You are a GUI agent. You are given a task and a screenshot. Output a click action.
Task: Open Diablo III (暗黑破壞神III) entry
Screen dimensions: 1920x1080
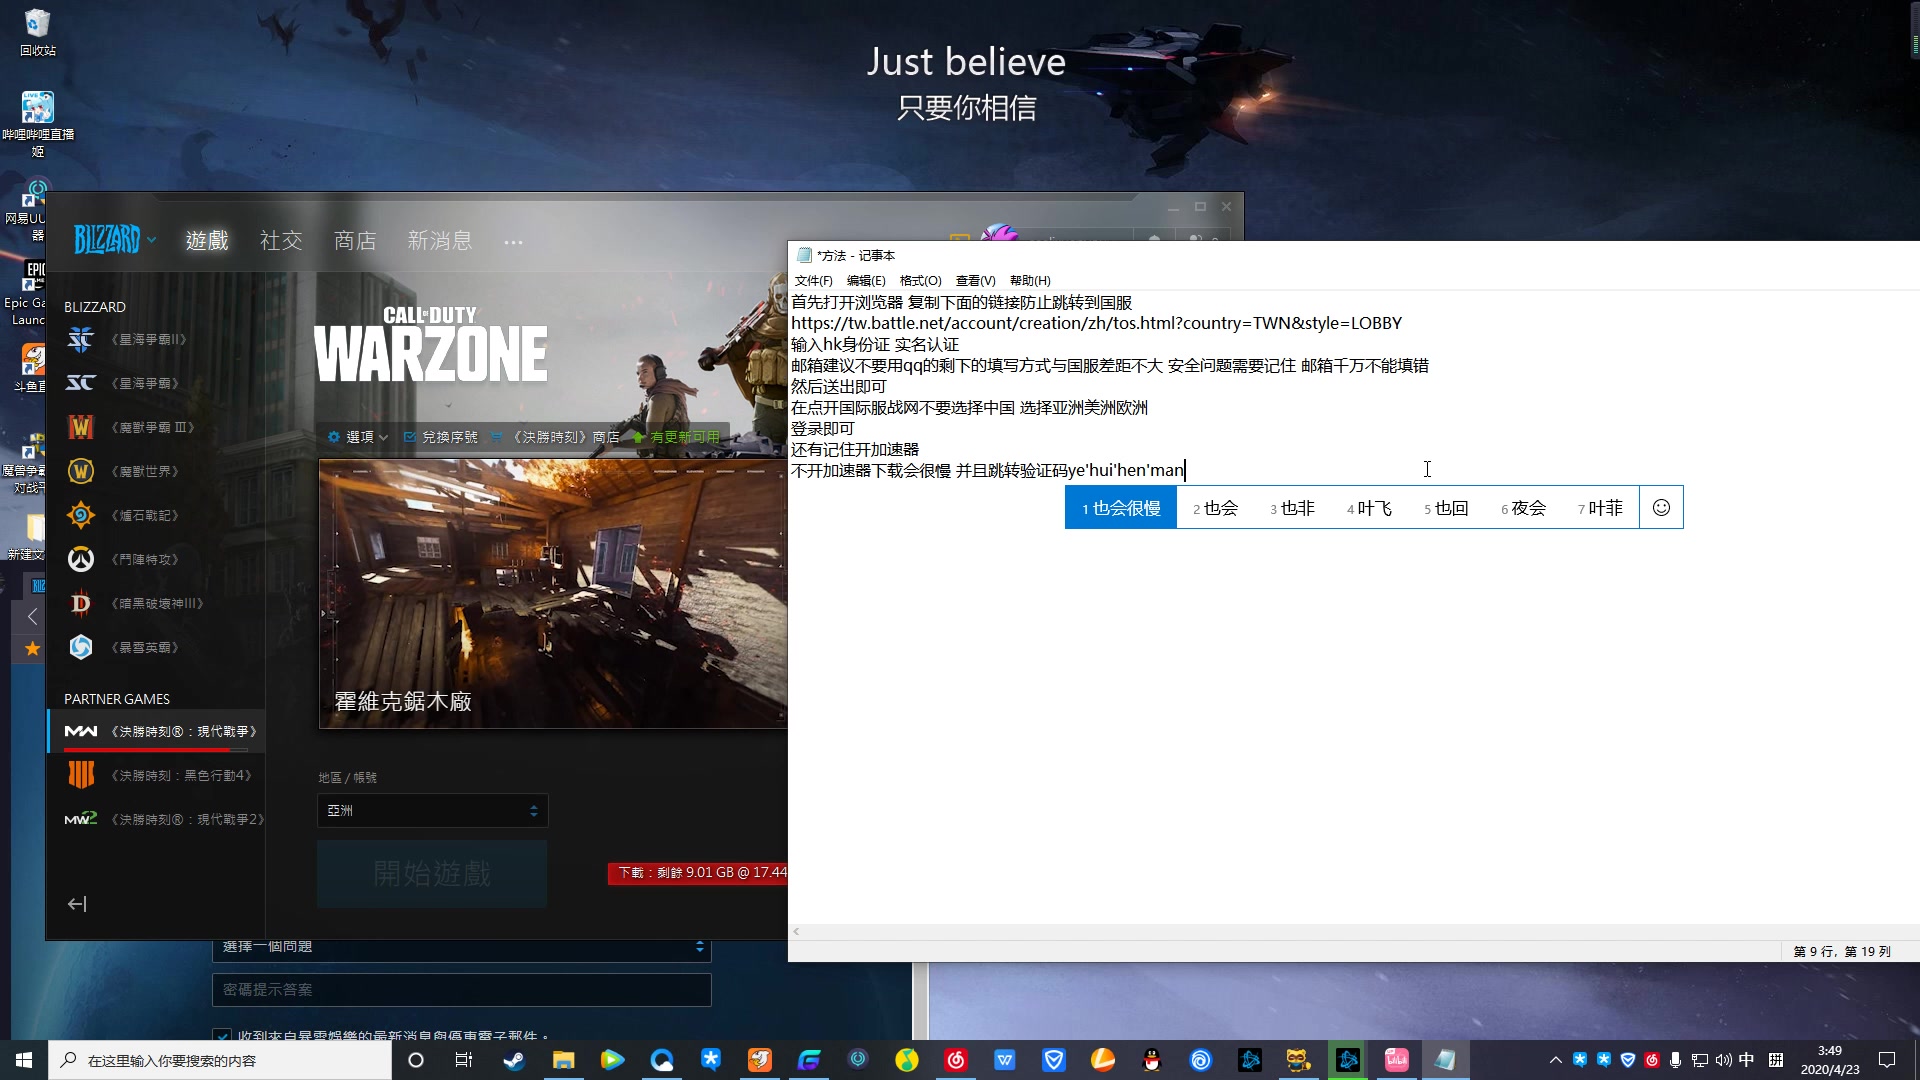point(135,603)
